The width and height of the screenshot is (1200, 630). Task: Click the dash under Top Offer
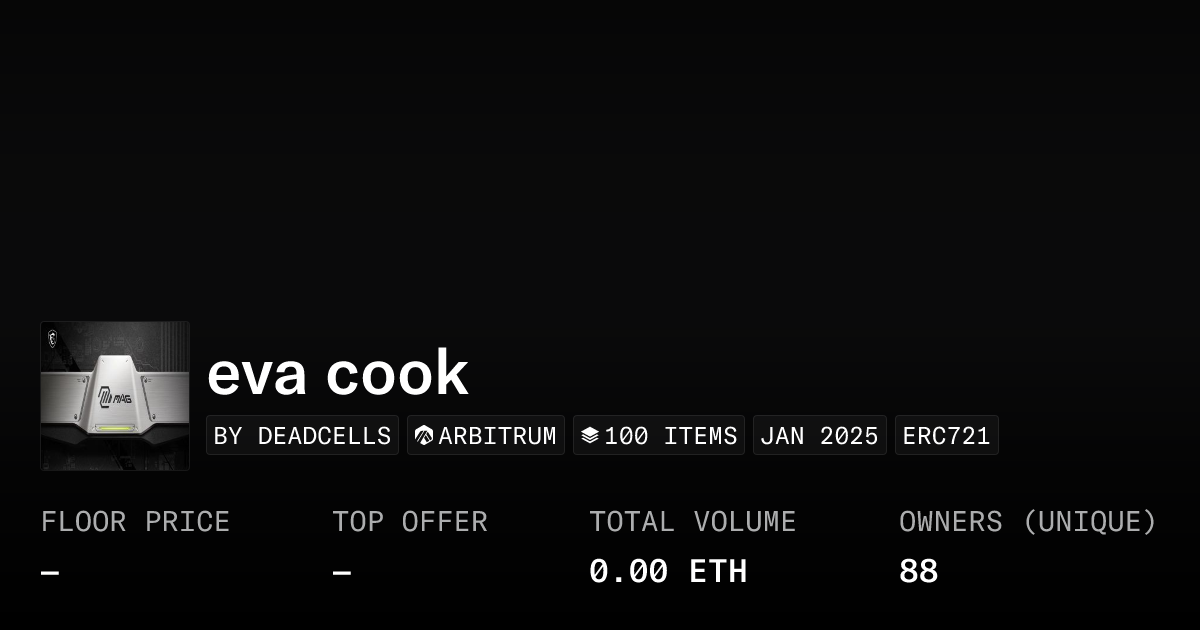[342, 573]
